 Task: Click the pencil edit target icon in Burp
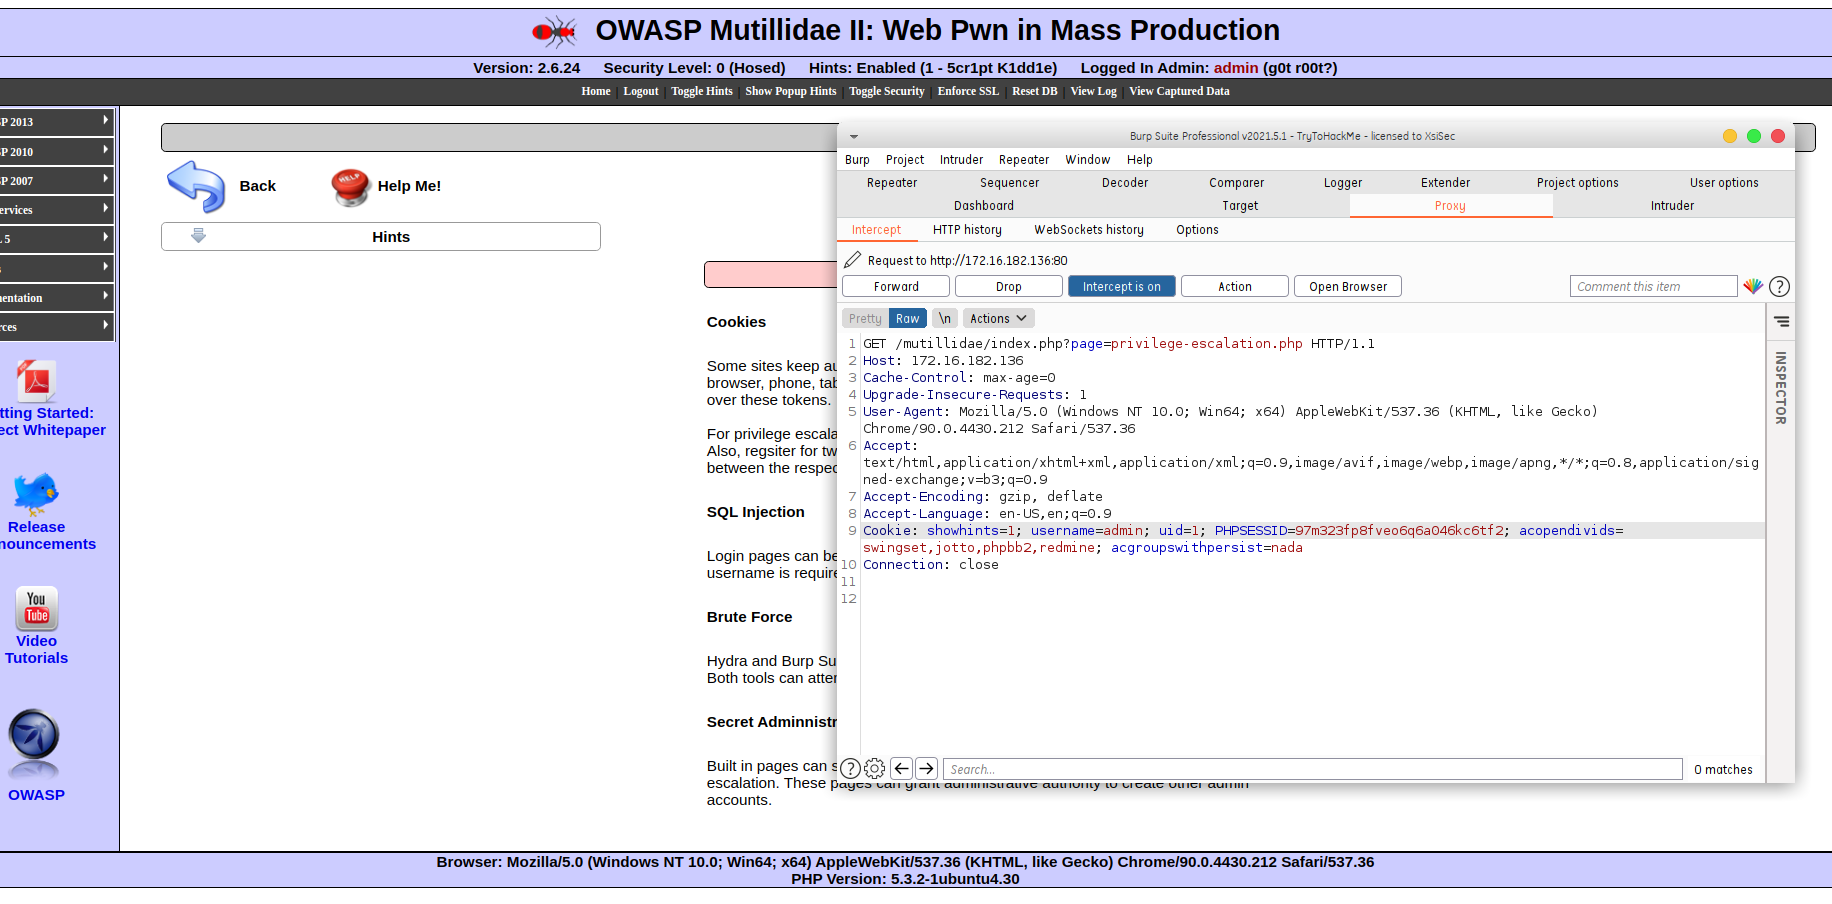tap(853, 260)
